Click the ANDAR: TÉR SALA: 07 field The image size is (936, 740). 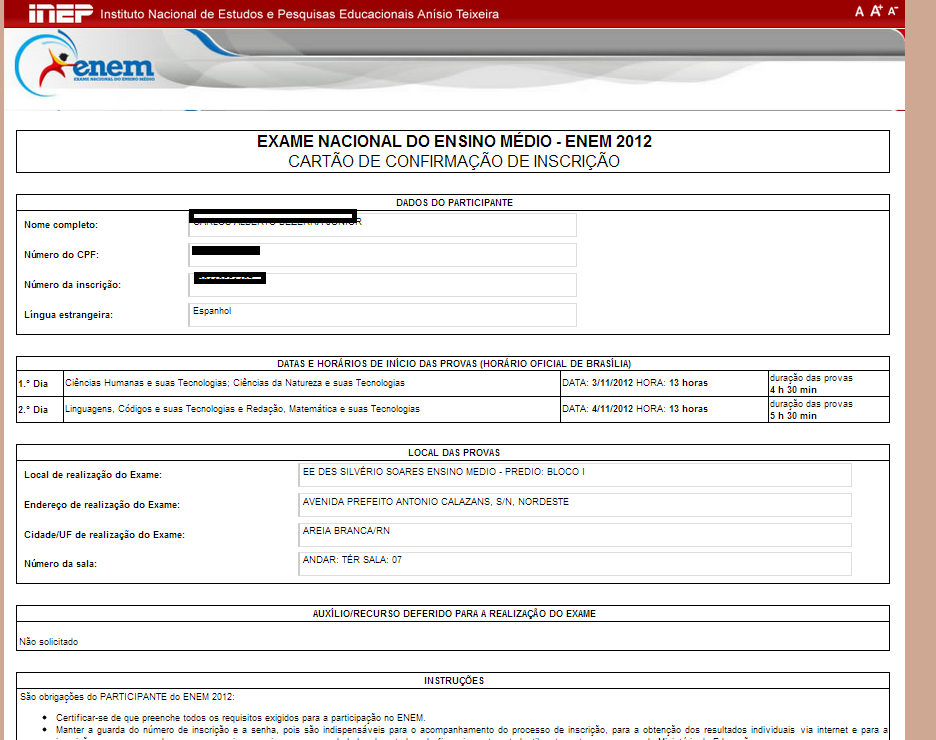click(x=575, y=564)
